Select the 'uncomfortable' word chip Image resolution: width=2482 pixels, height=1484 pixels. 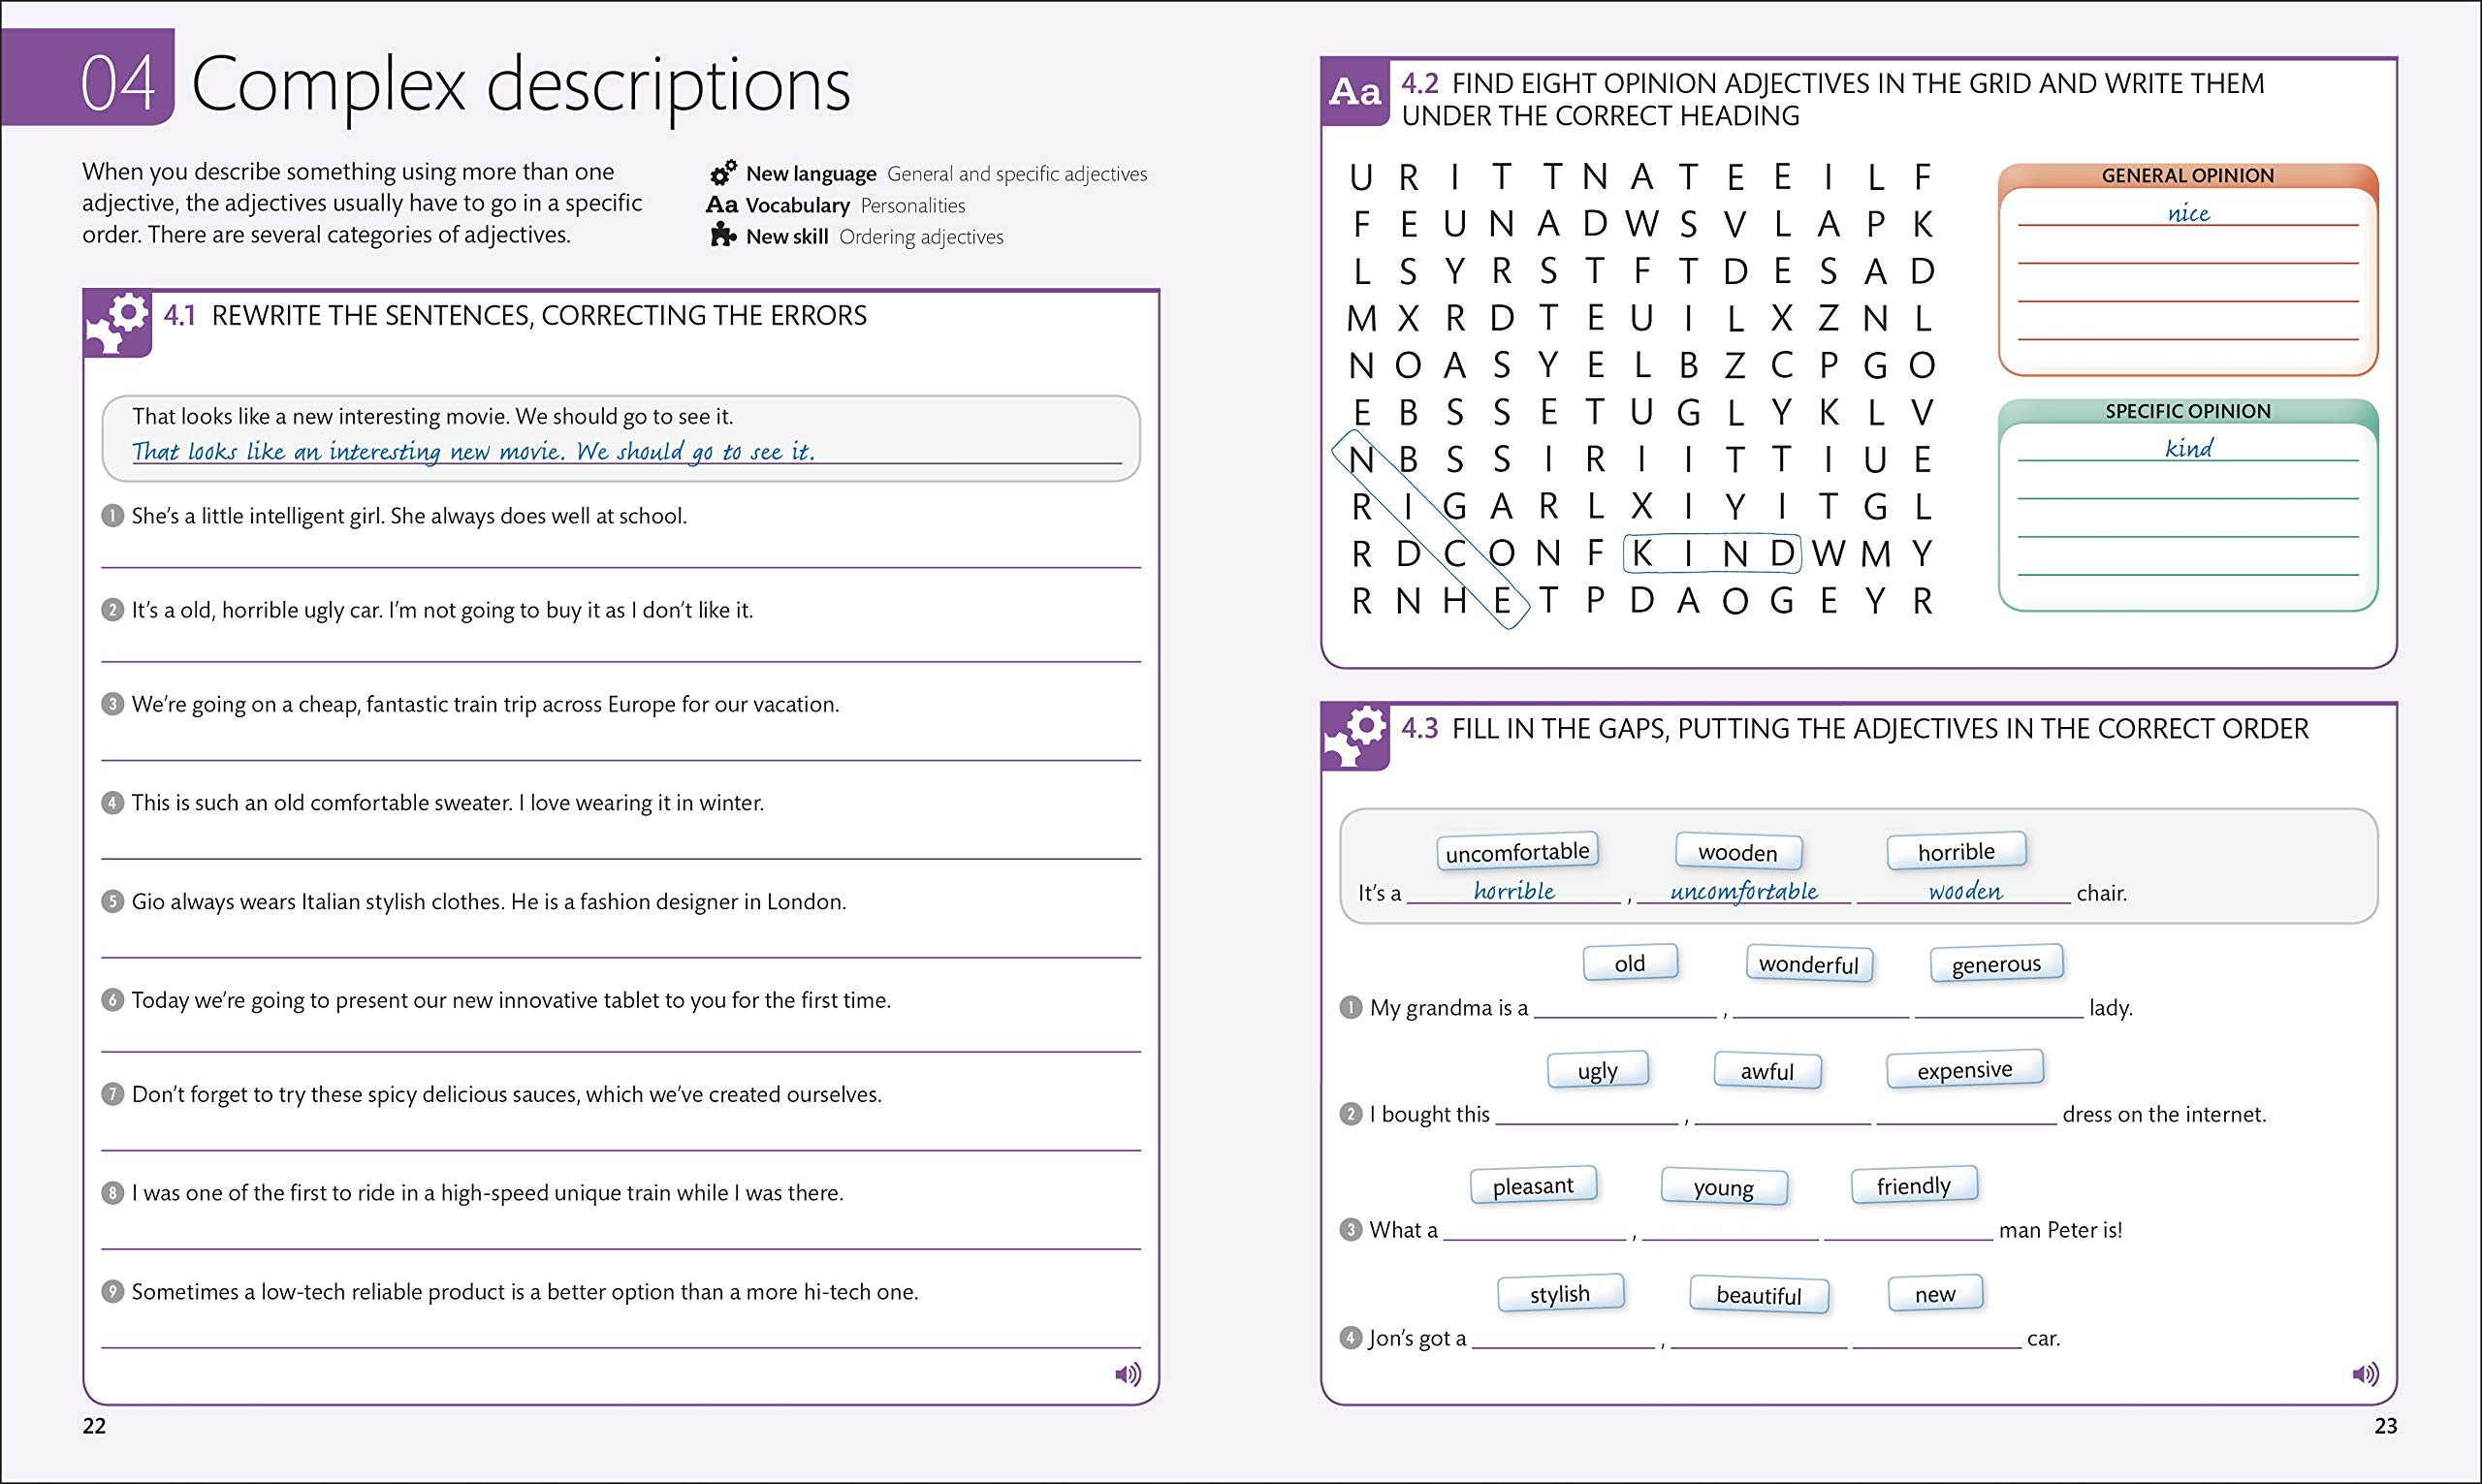click(x=1518, y=852)
